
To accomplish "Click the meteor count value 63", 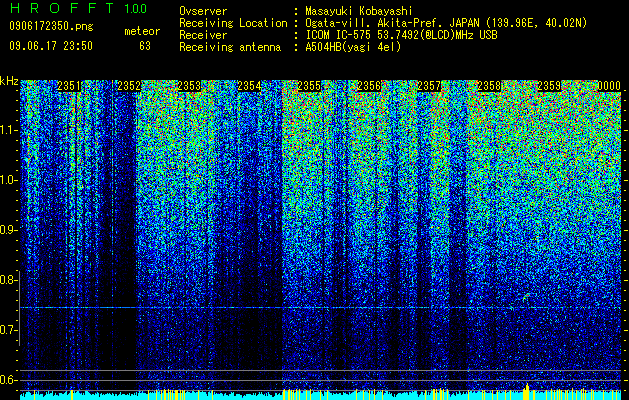I will coord(145,46).
